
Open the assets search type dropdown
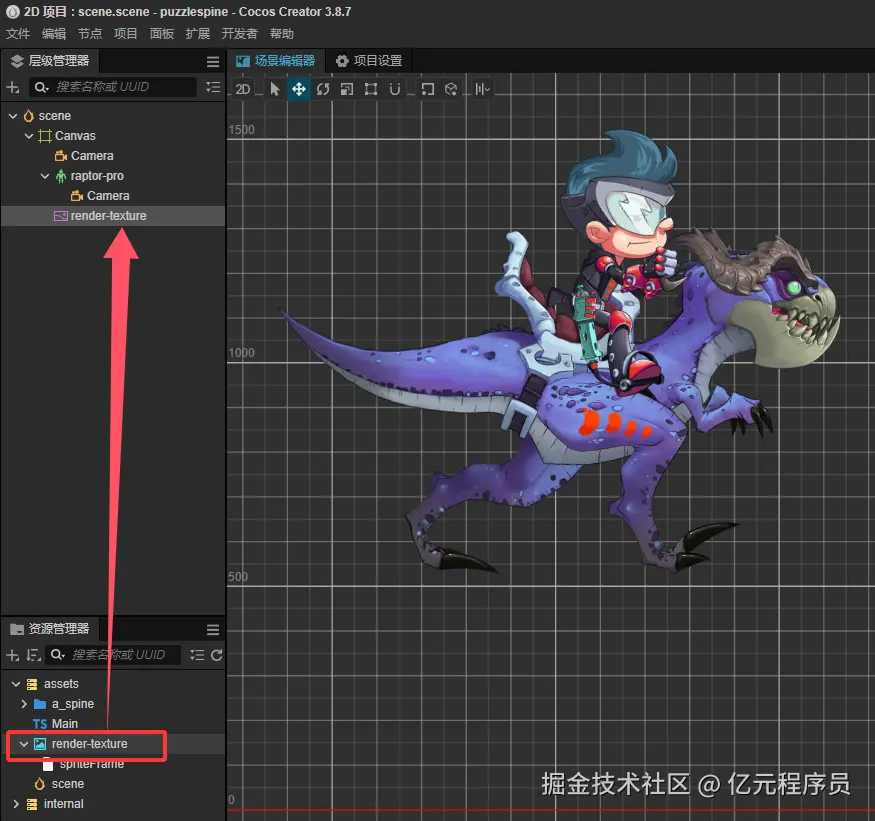tap(57, 655)
